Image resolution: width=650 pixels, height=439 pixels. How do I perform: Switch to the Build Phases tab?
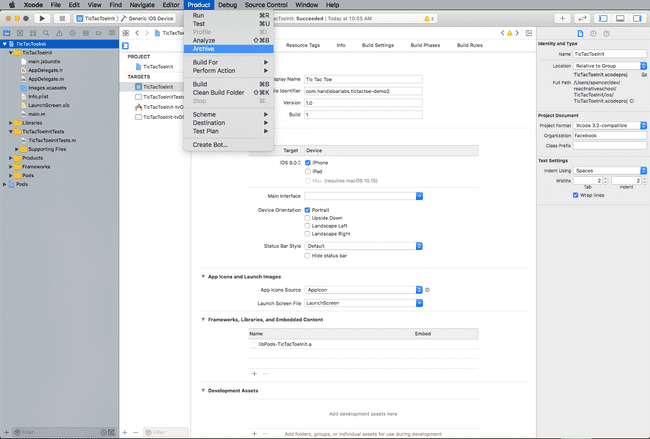click(425, 45)
